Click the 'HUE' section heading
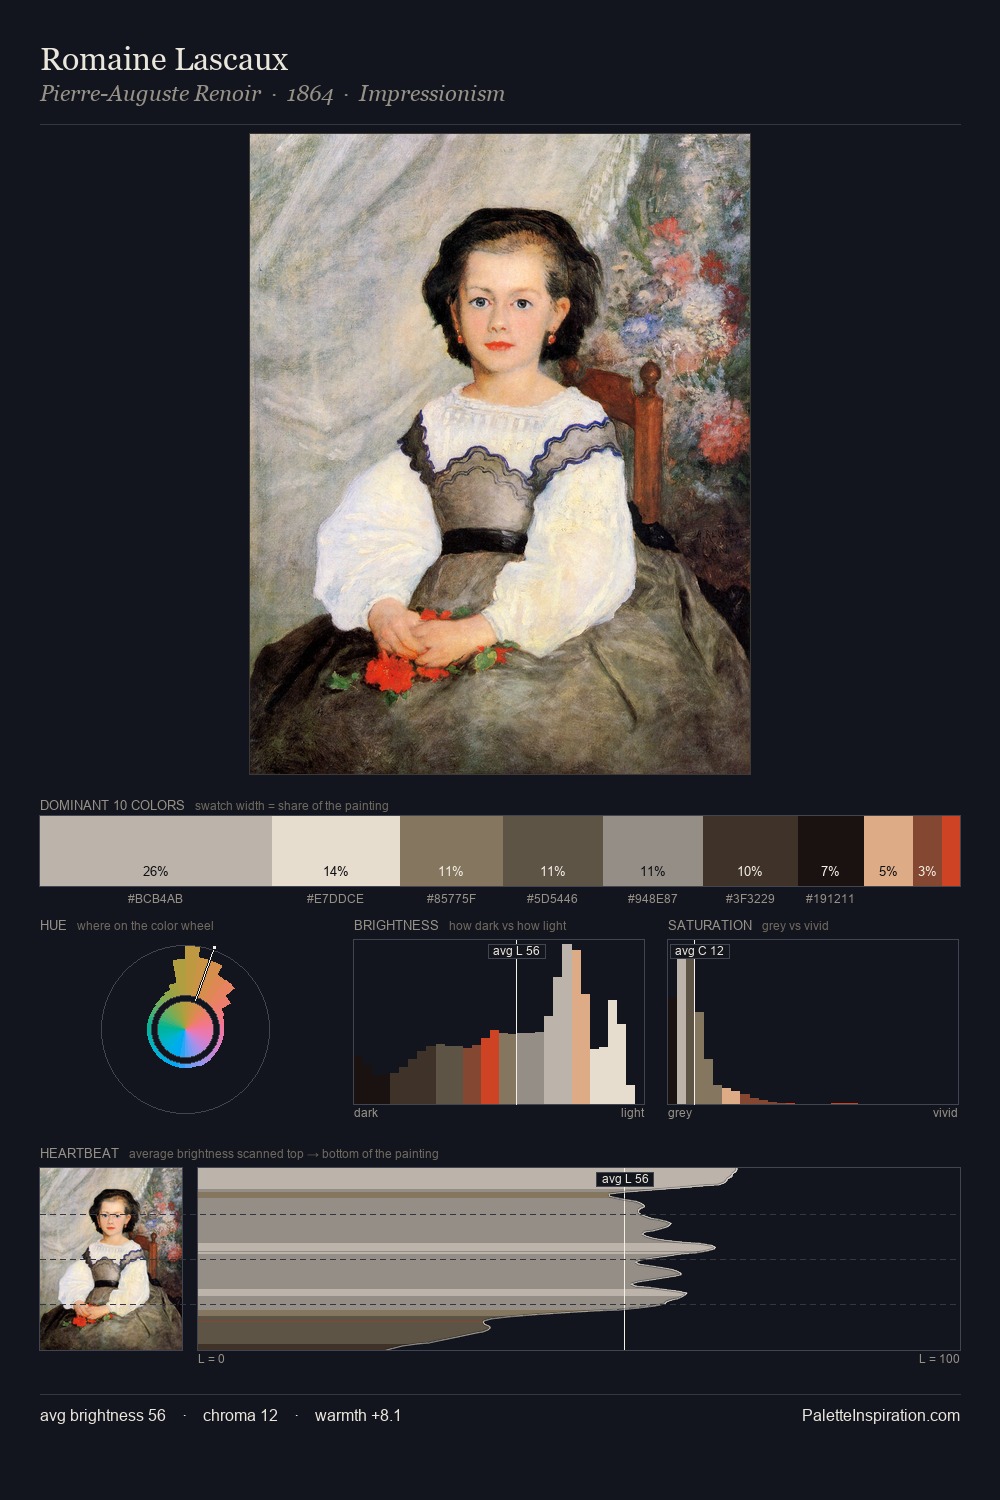Viewport: 1000px width, 1500px height. click(x=53, y=925)
